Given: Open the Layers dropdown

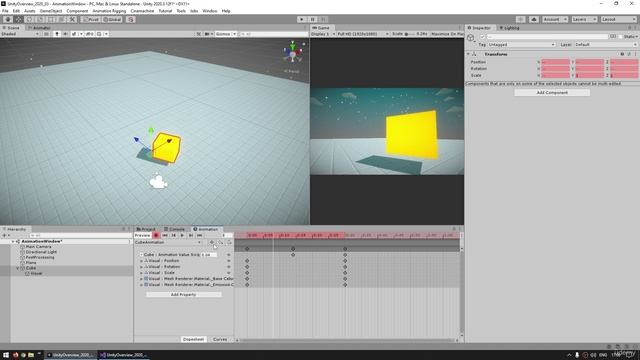Looking at the screenshot, I should point(584,19).
